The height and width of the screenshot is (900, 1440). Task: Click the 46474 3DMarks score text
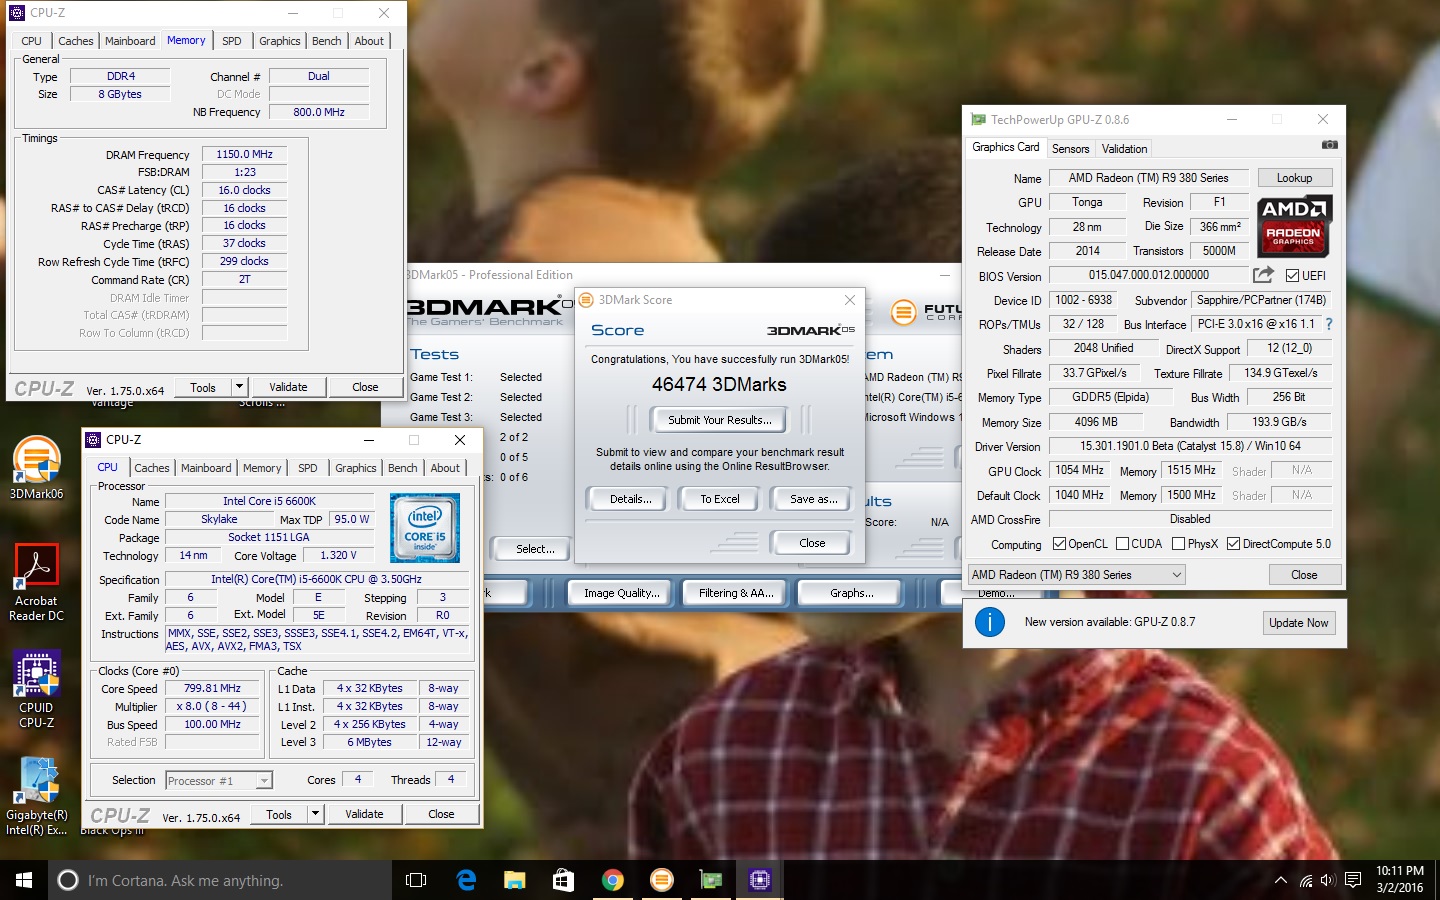point(719,385)
